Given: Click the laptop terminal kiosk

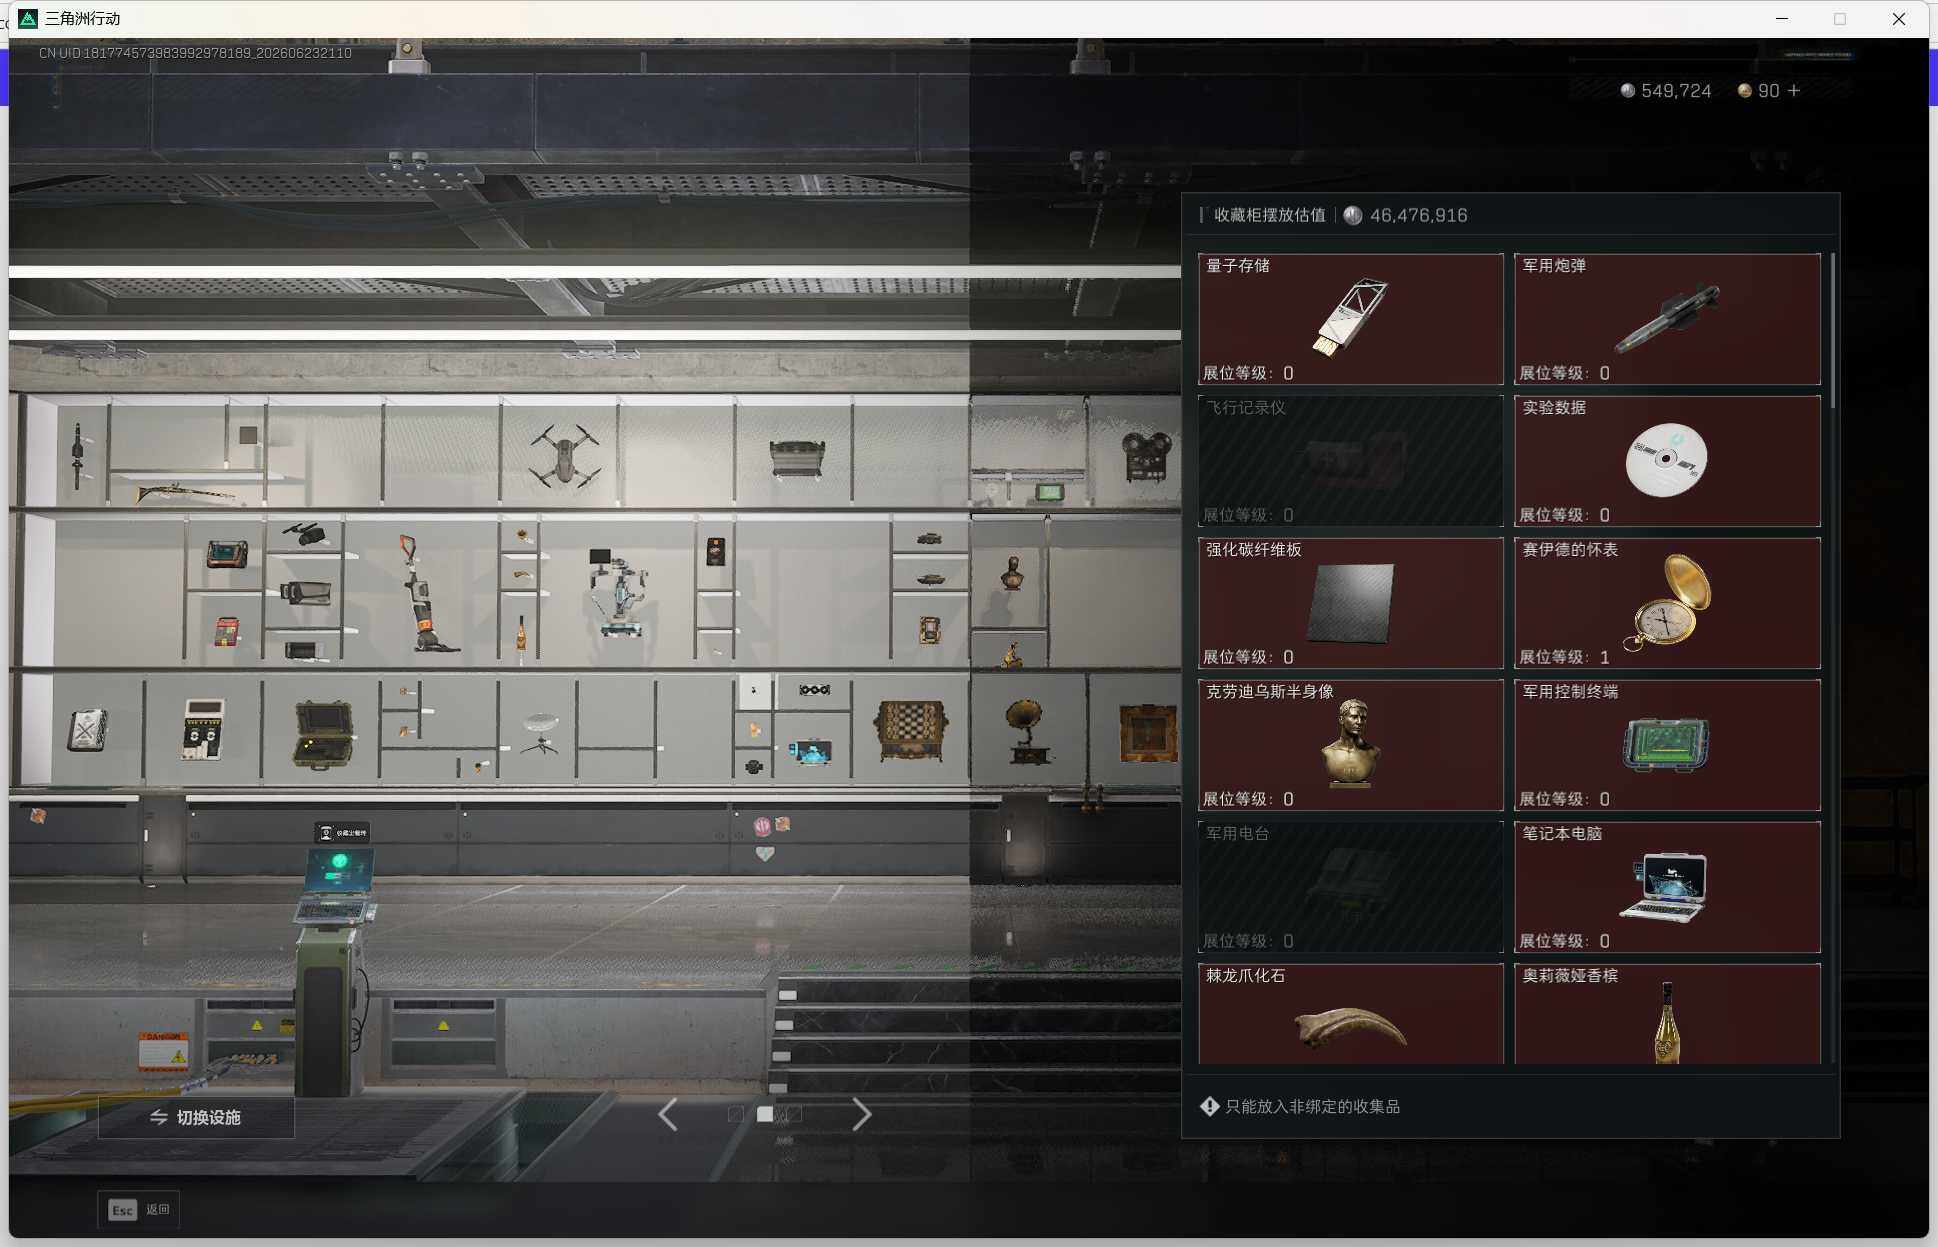Looking at the screenshot, I should 335,970.
